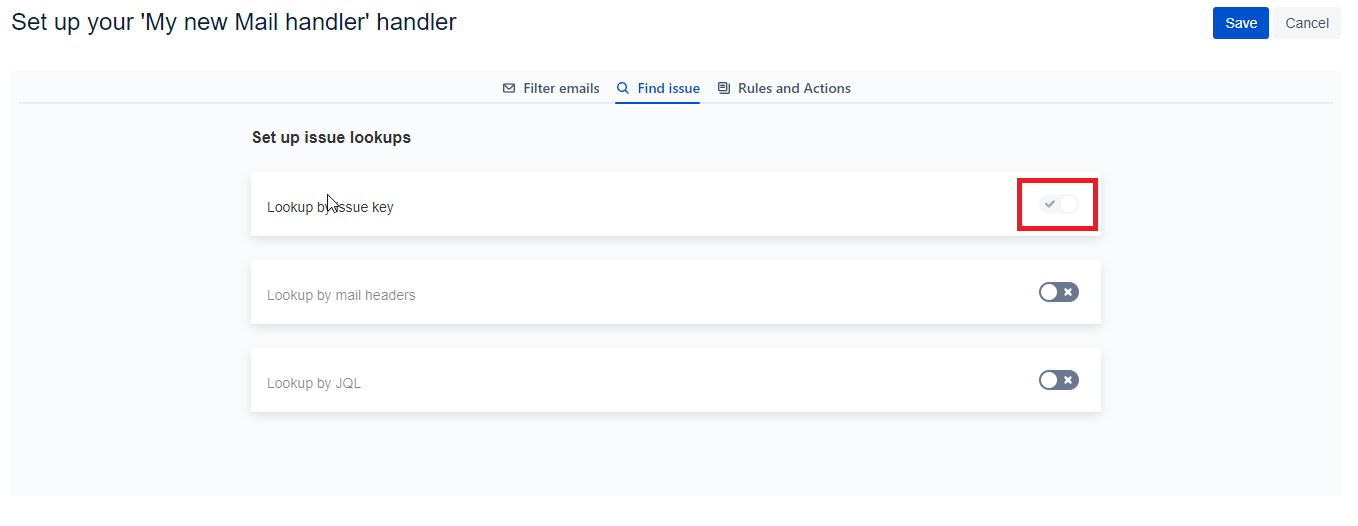Viewport: 1358px width, 526px height.
Task: Click the magnifier icon beside Find issue
Action: point(623,88)
